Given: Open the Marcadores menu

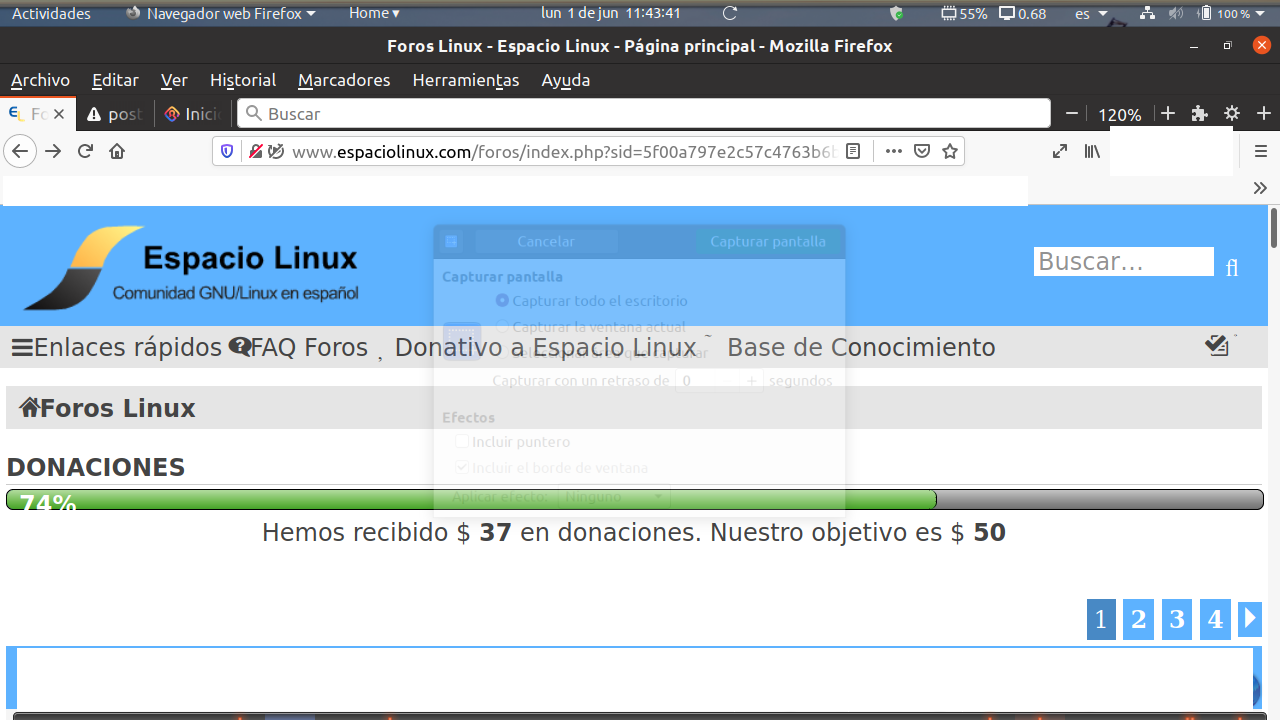Looking at the screenshot, I should (344, 80).
